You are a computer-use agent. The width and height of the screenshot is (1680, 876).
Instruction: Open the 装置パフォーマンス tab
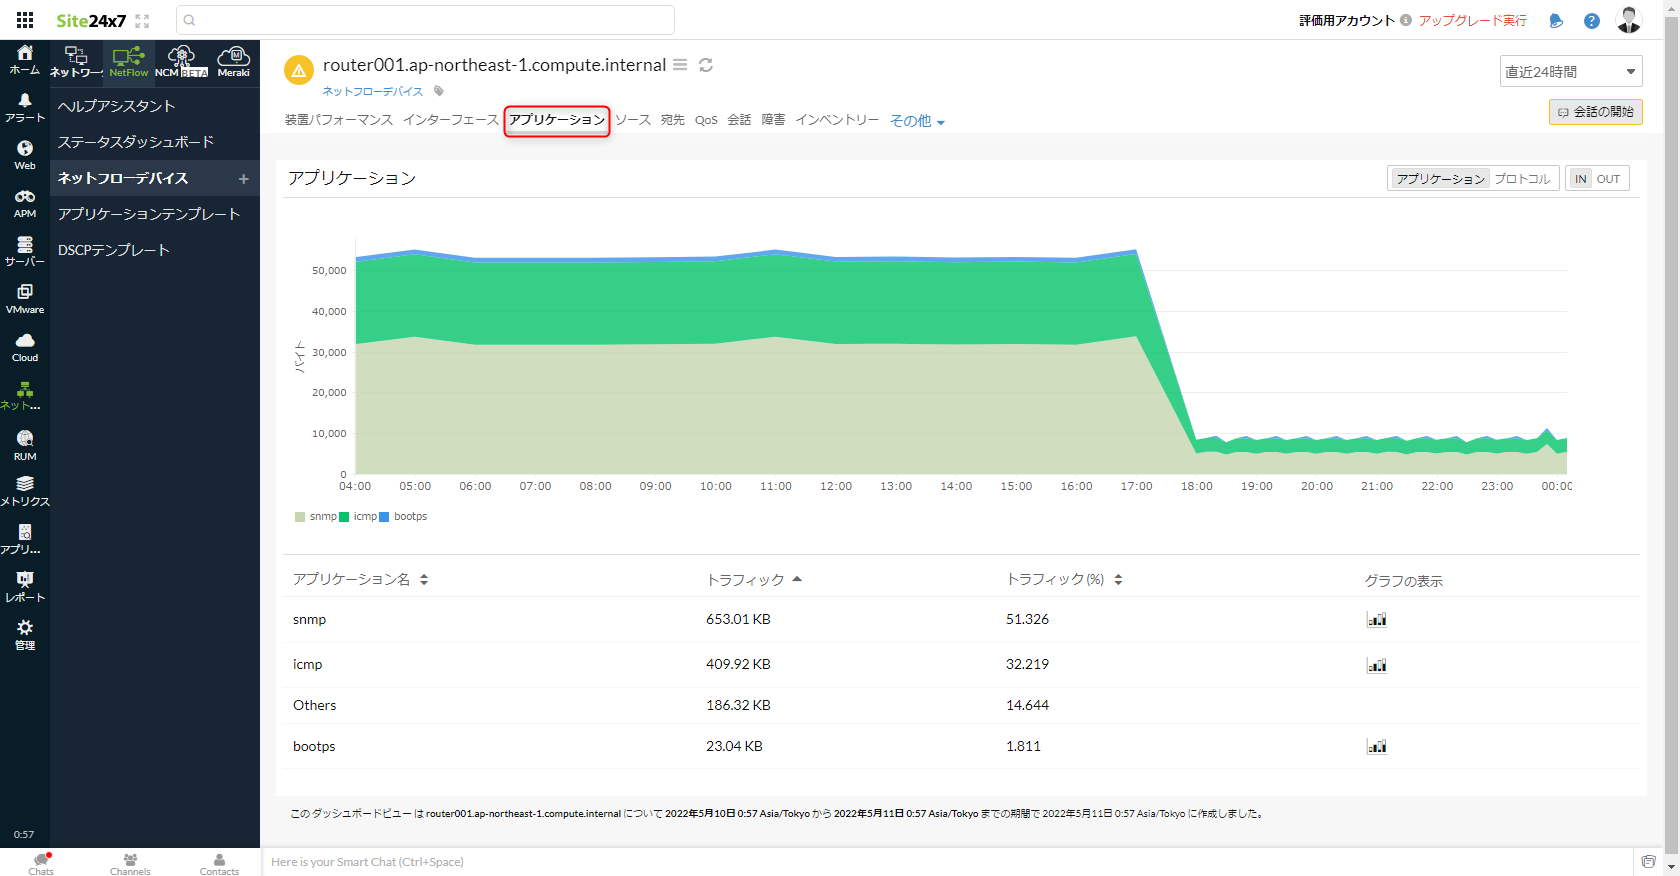click(x=339, y=120)
